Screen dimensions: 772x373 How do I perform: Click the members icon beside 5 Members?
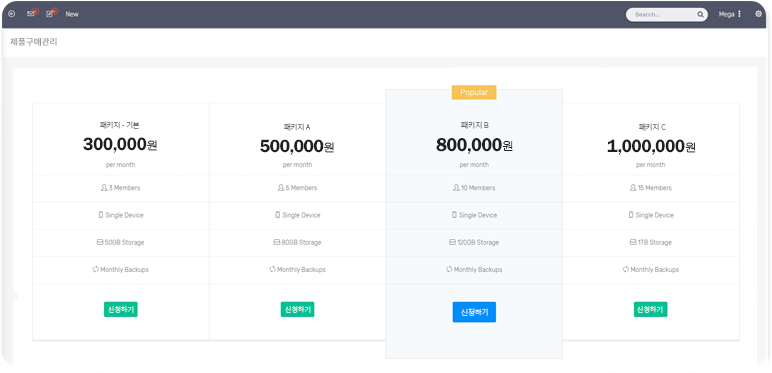pyautogui.click(x=281, y=188)
